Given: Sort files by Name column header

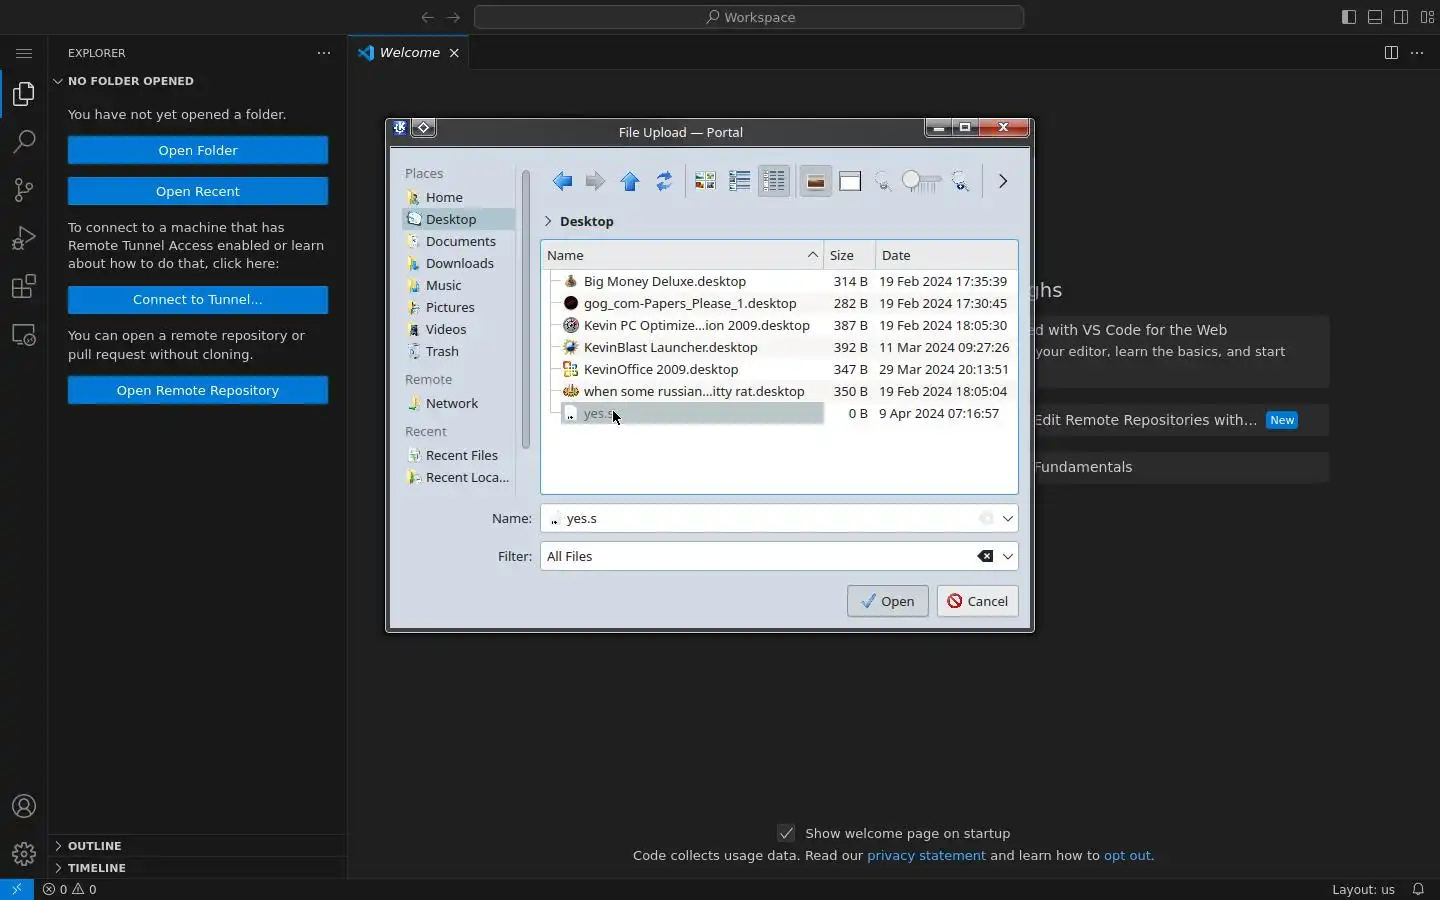Looking at the screenshot, I should click(x=682, y=255).
